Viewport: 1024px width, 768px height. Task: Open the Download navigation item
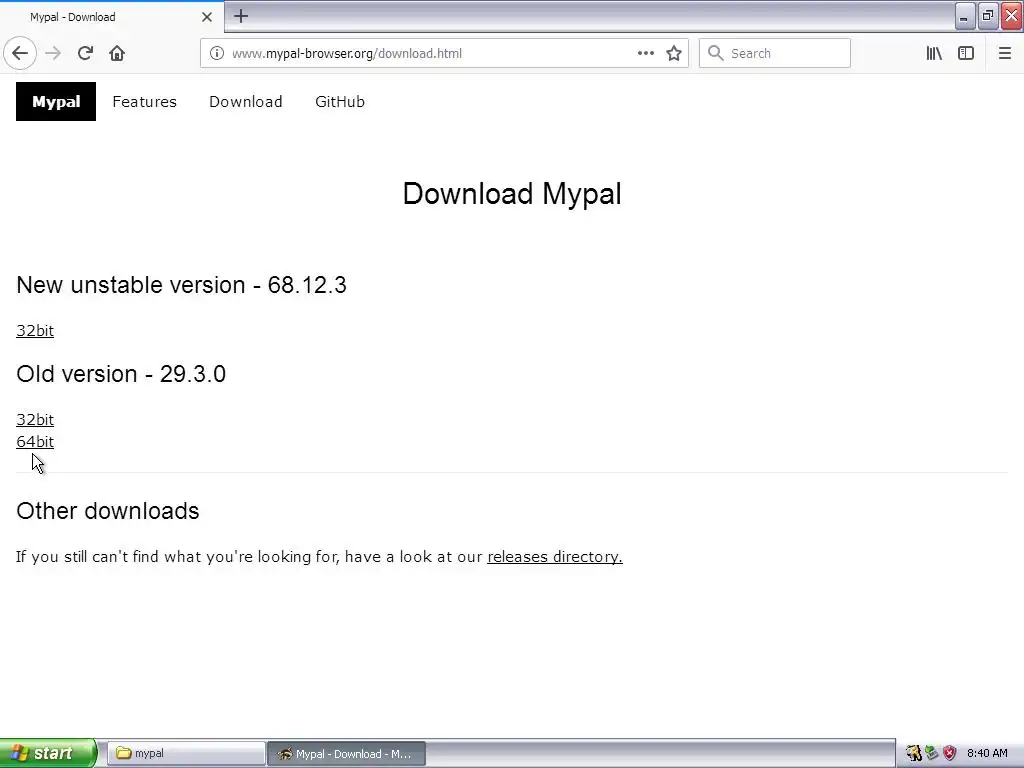coord(246,101)
